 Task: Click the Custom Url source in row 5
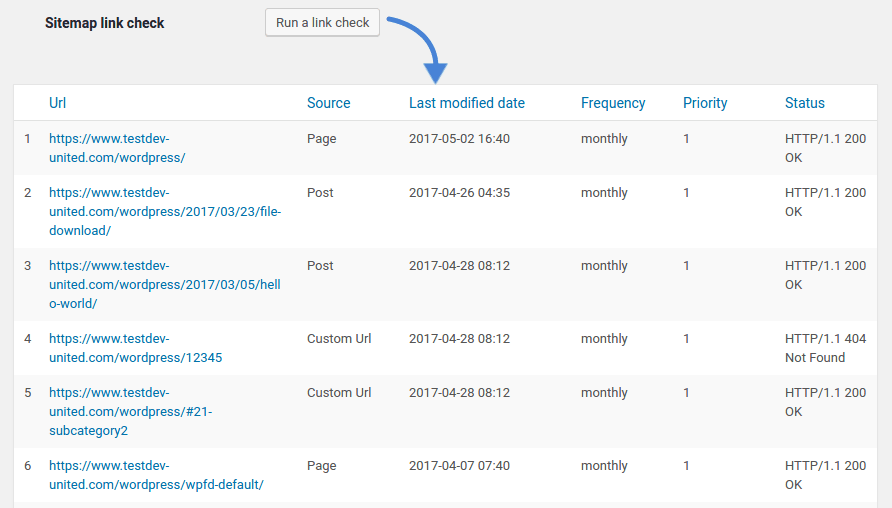338,393
